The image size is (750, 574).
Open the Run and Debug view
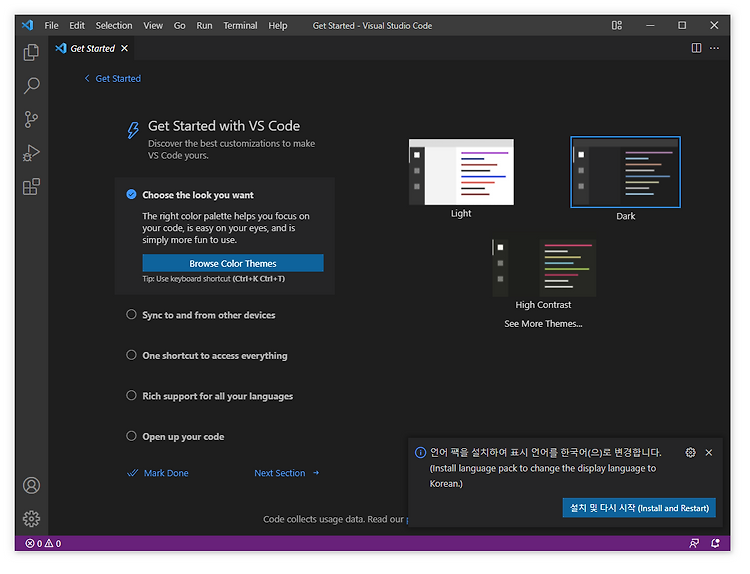click(32, 153)
